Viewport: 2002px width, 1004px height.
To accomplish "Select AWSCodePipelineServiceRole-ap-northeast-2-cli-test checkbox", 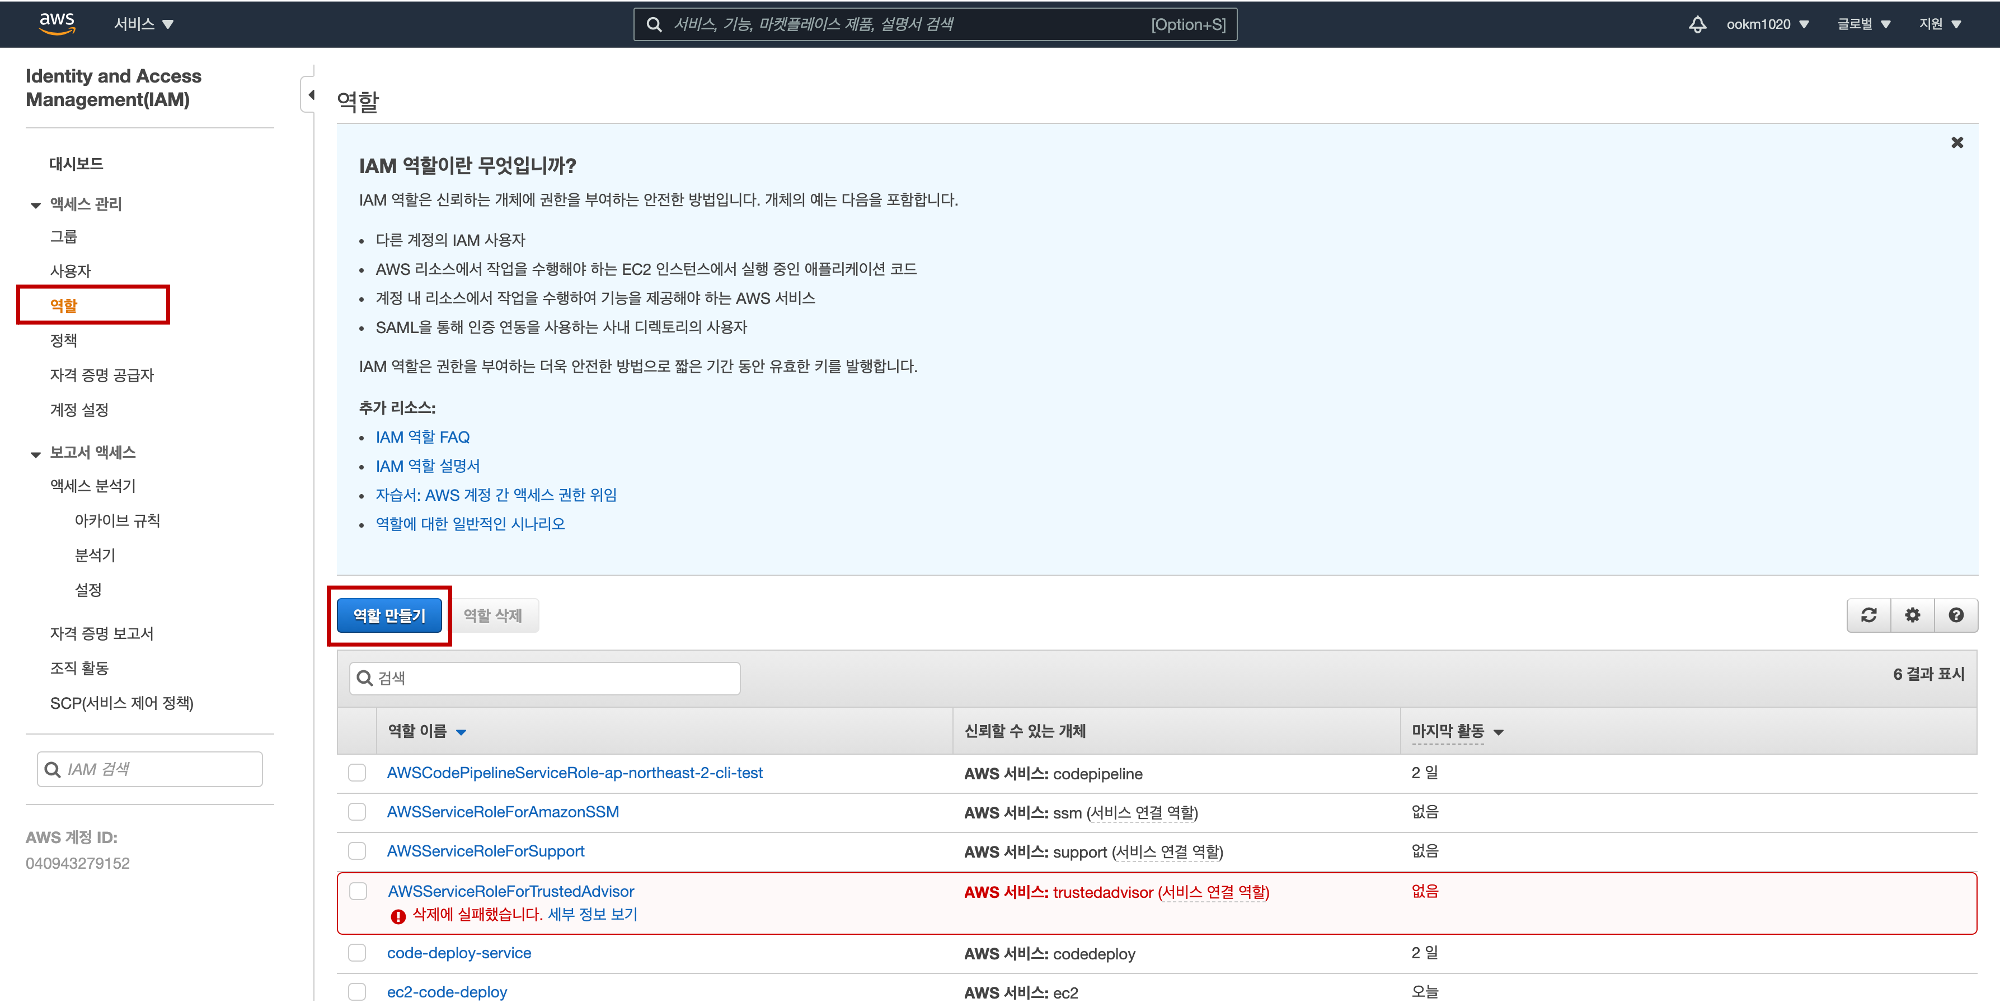I will pos(357,773).
